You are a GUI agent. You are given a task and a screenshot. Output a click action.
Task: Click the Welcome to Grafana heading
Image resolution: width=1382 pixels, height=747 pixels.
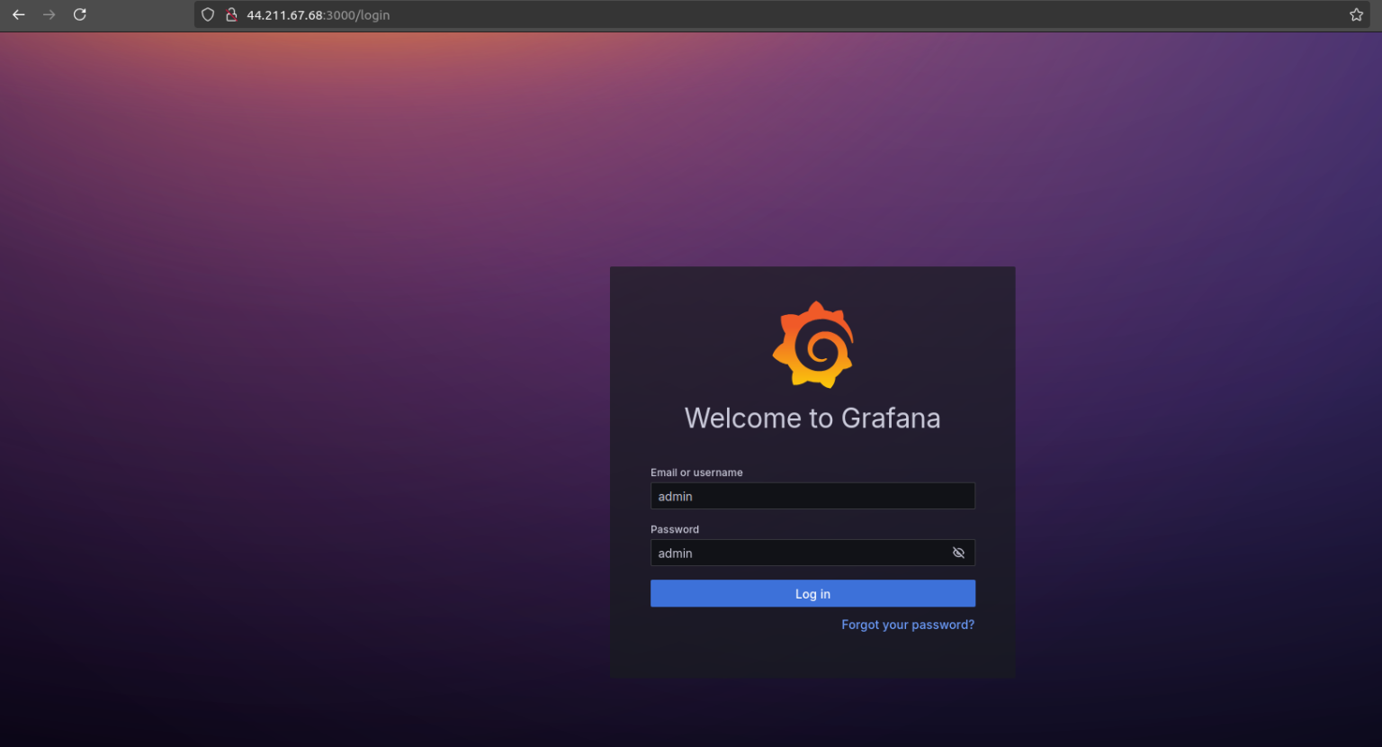pos(812,418)
